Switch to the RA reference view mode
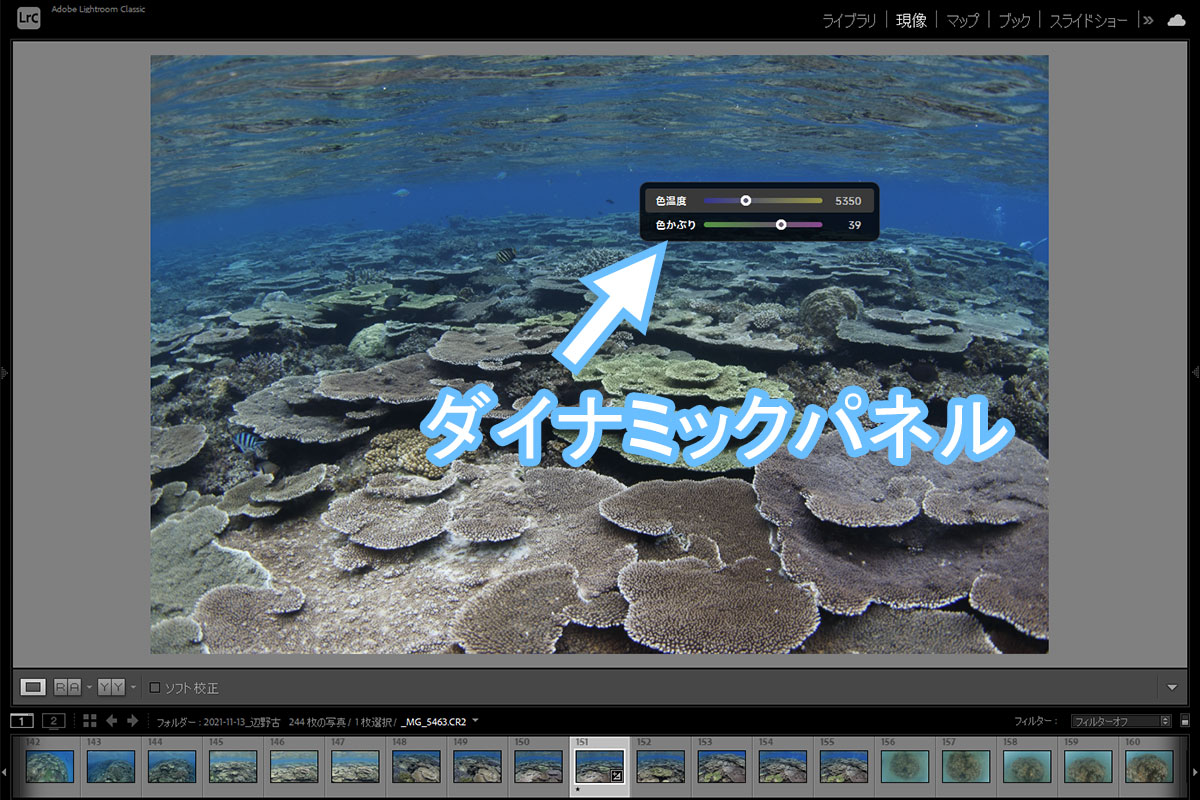Screen dimensions: 1200x800 coord(68,687)
